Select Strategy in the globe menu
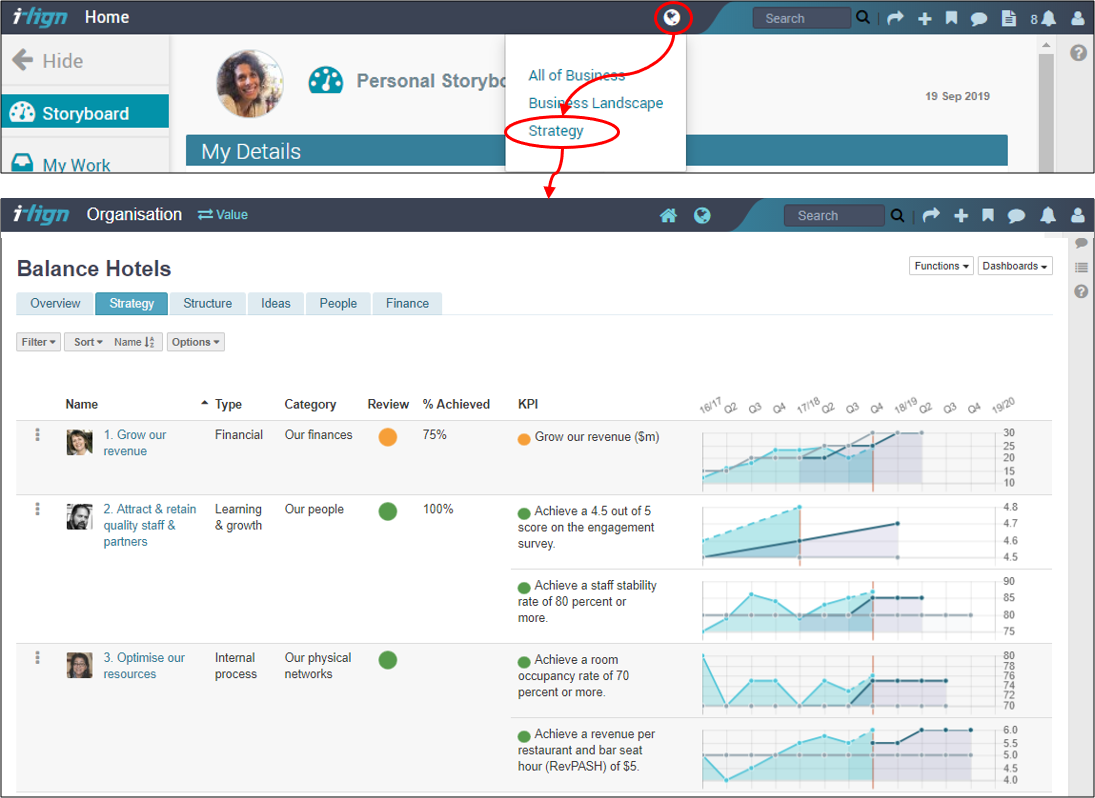Viewport: 1095px width, 798px height. [x=556, y=131]
